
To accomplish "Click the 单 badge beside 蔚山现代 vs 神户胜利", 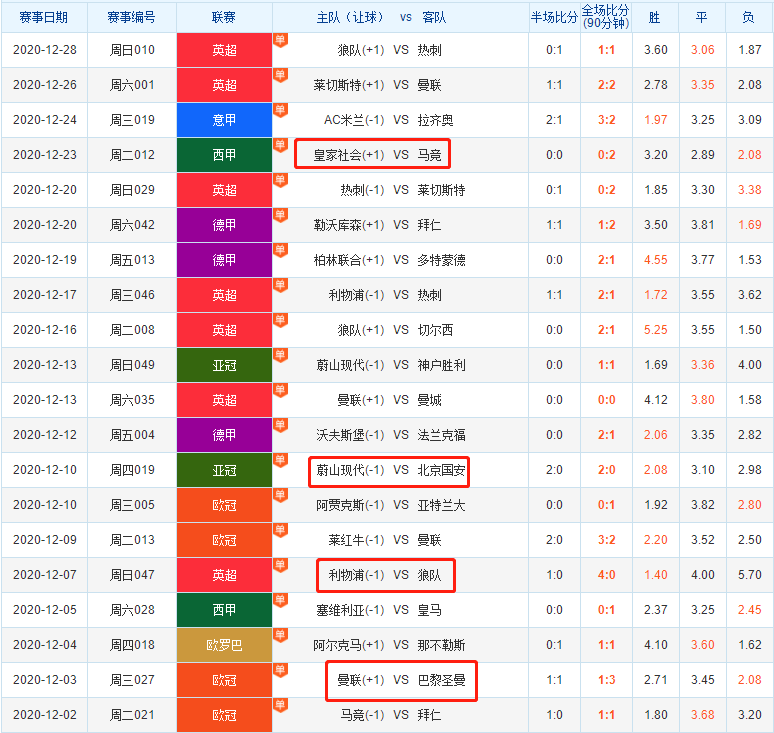I will pyautogui.click(x=279, y=355).
